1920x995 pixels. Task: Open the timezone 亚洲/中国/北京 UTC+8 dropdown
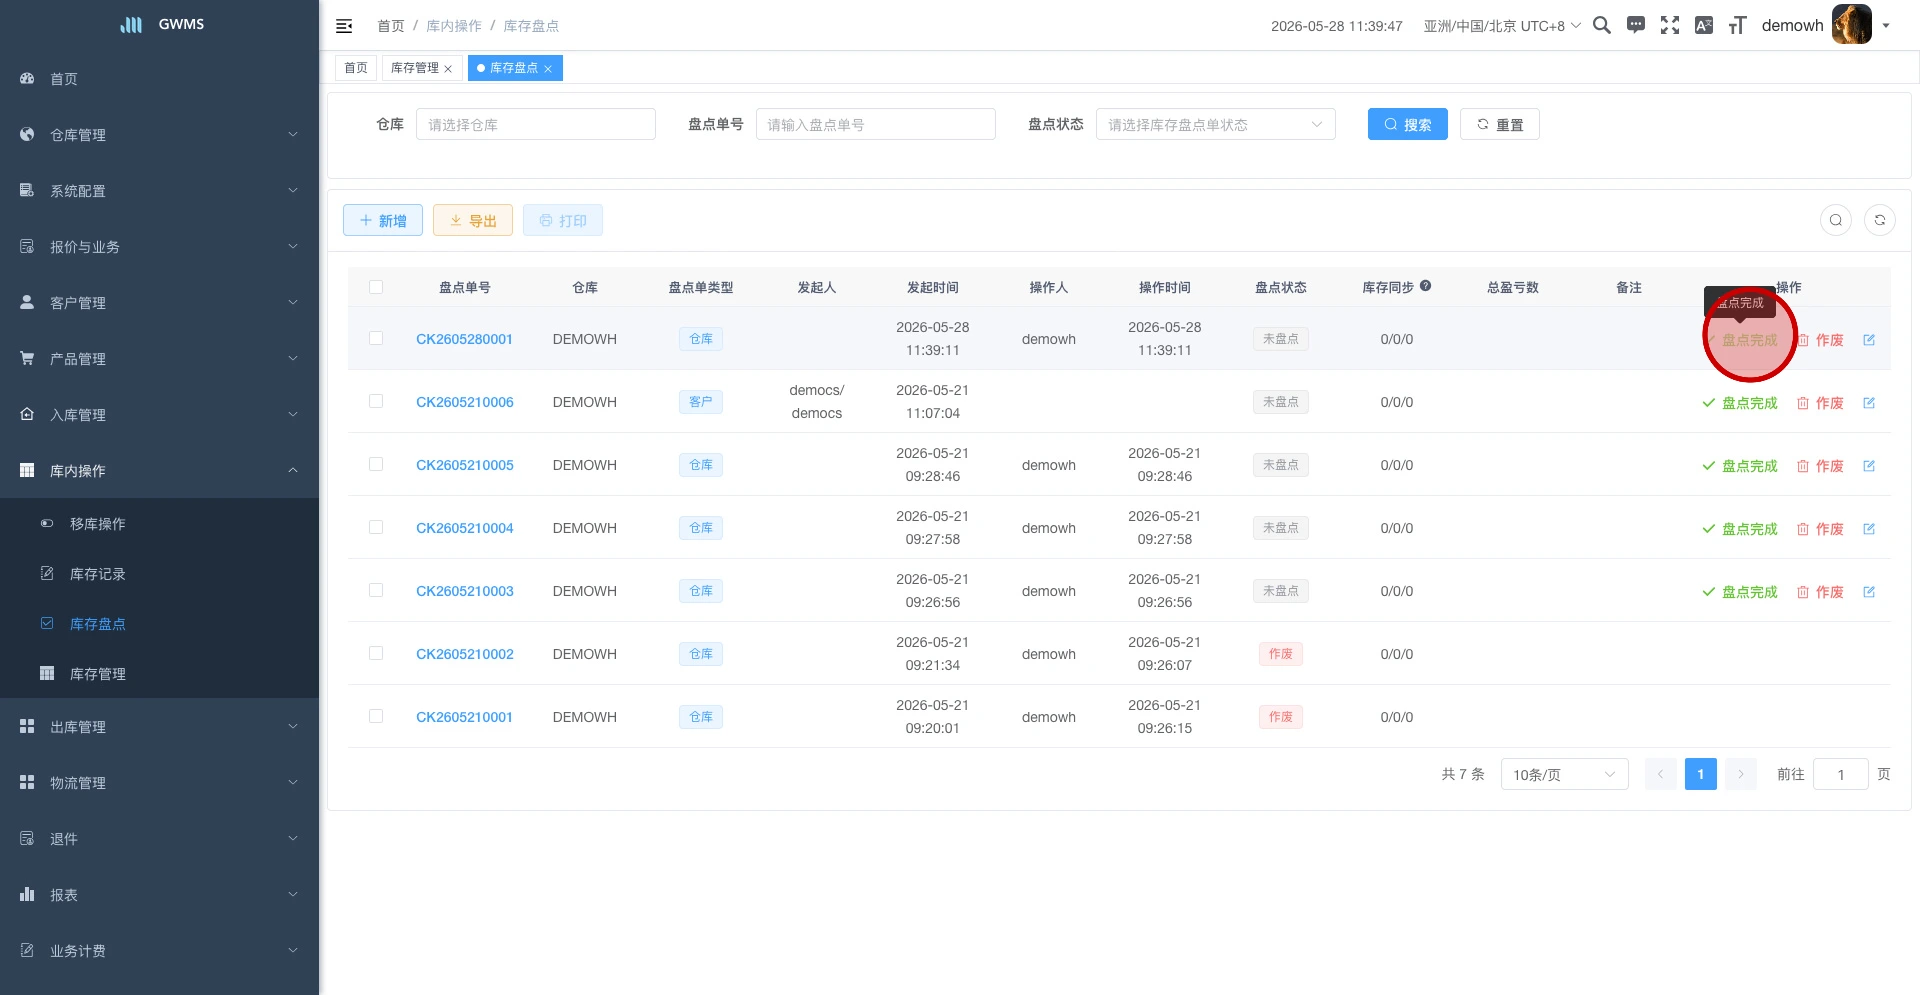(x=1502, y=26)
